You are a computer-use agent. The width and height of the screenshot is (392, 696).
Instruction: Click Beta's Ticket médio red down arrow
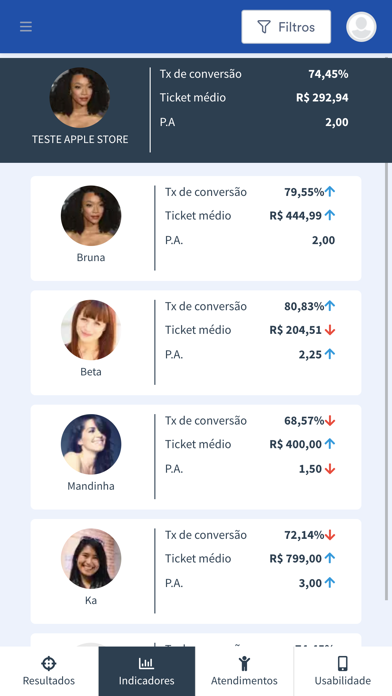point(330,330)
